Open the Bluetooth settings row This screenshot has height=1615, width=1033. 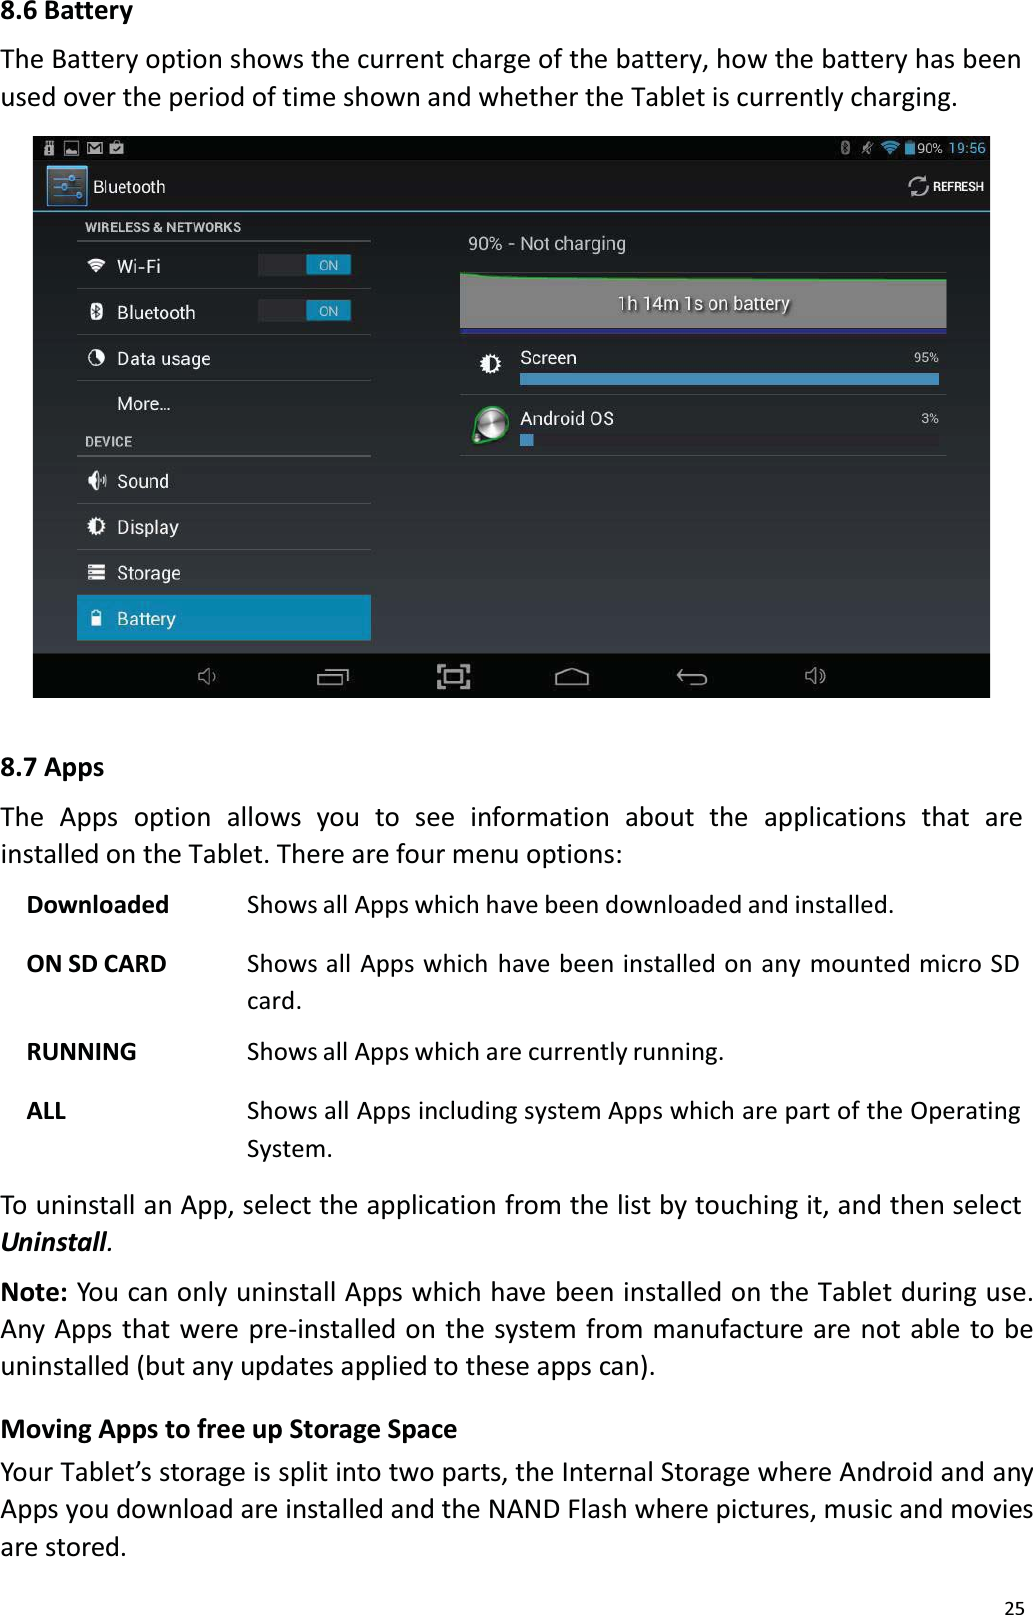click(x=224, y=312)
